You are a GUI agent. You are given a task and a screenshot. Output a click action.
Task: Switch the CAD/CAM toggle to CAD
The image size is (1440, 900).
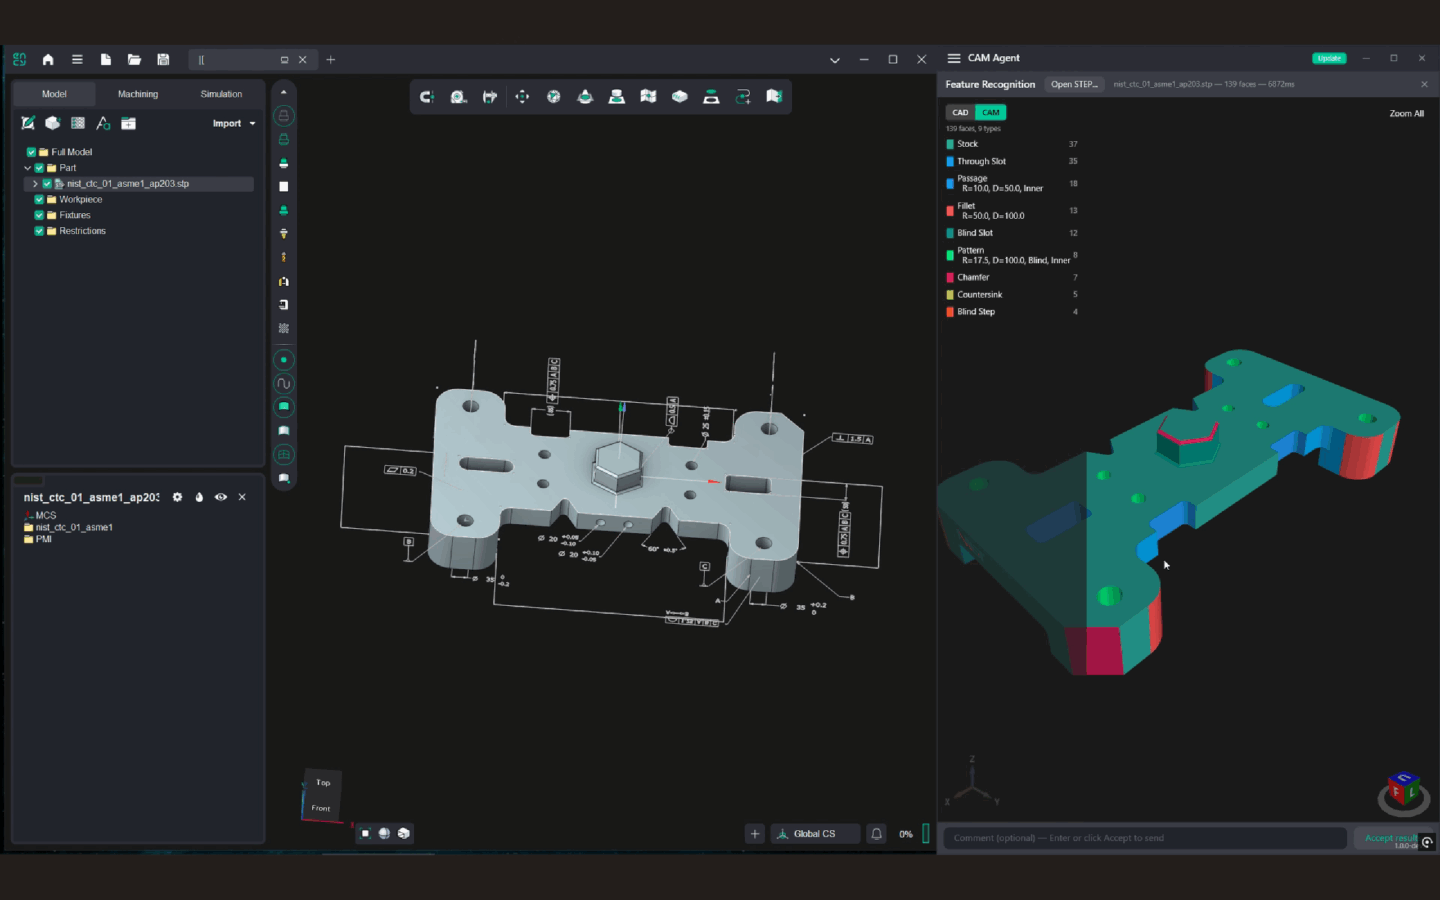960,112
